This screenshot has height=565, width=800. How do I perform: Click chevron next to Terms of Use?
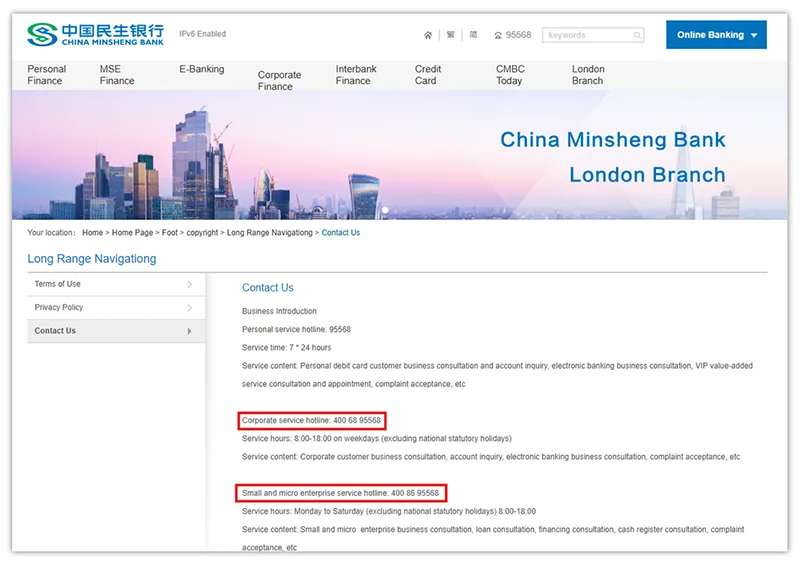(189, 284)
